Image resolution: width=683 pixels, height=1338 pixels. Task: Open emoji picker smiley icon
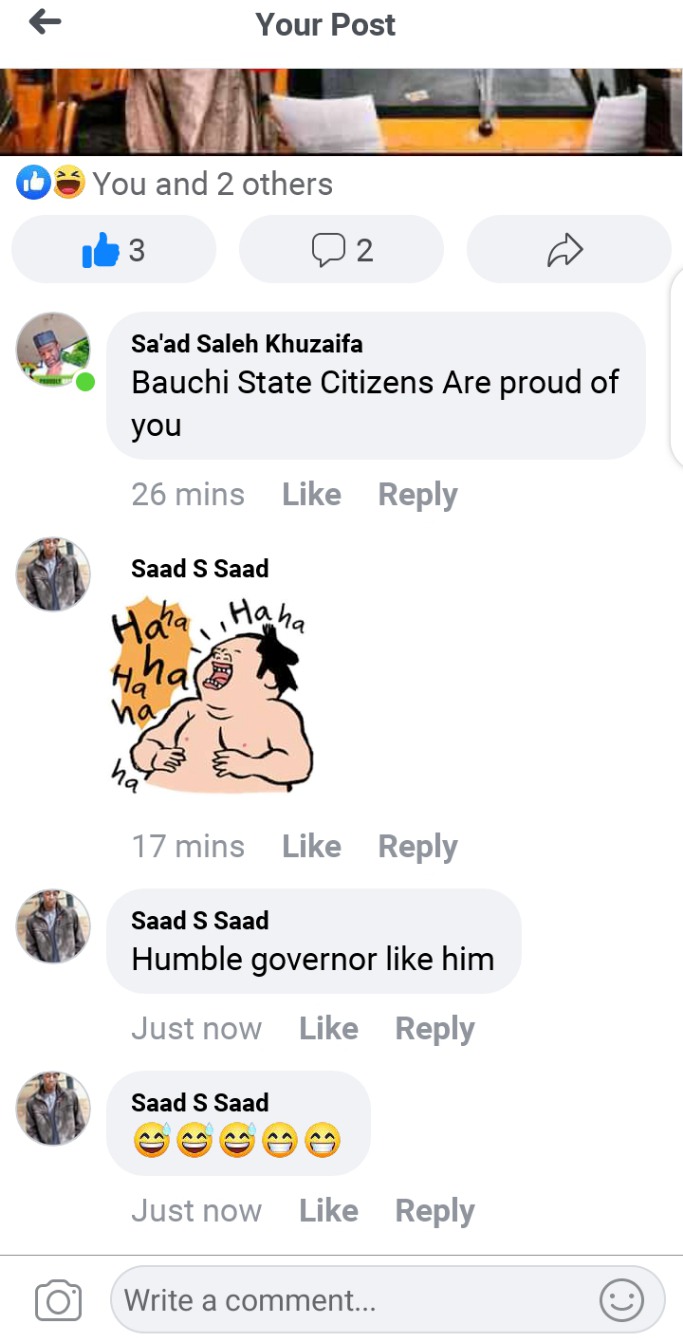[621, 1301]
